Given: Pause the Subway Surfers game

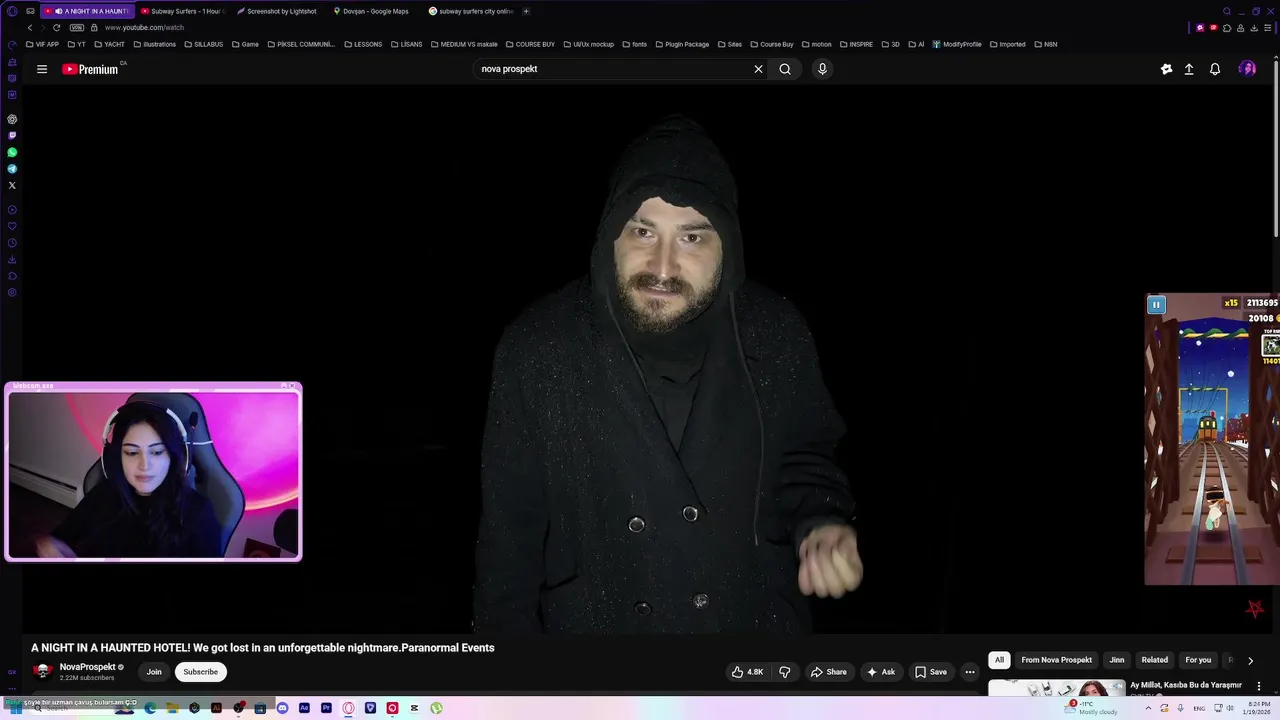Looking at the screenshot, I should tap(1156, 305).
